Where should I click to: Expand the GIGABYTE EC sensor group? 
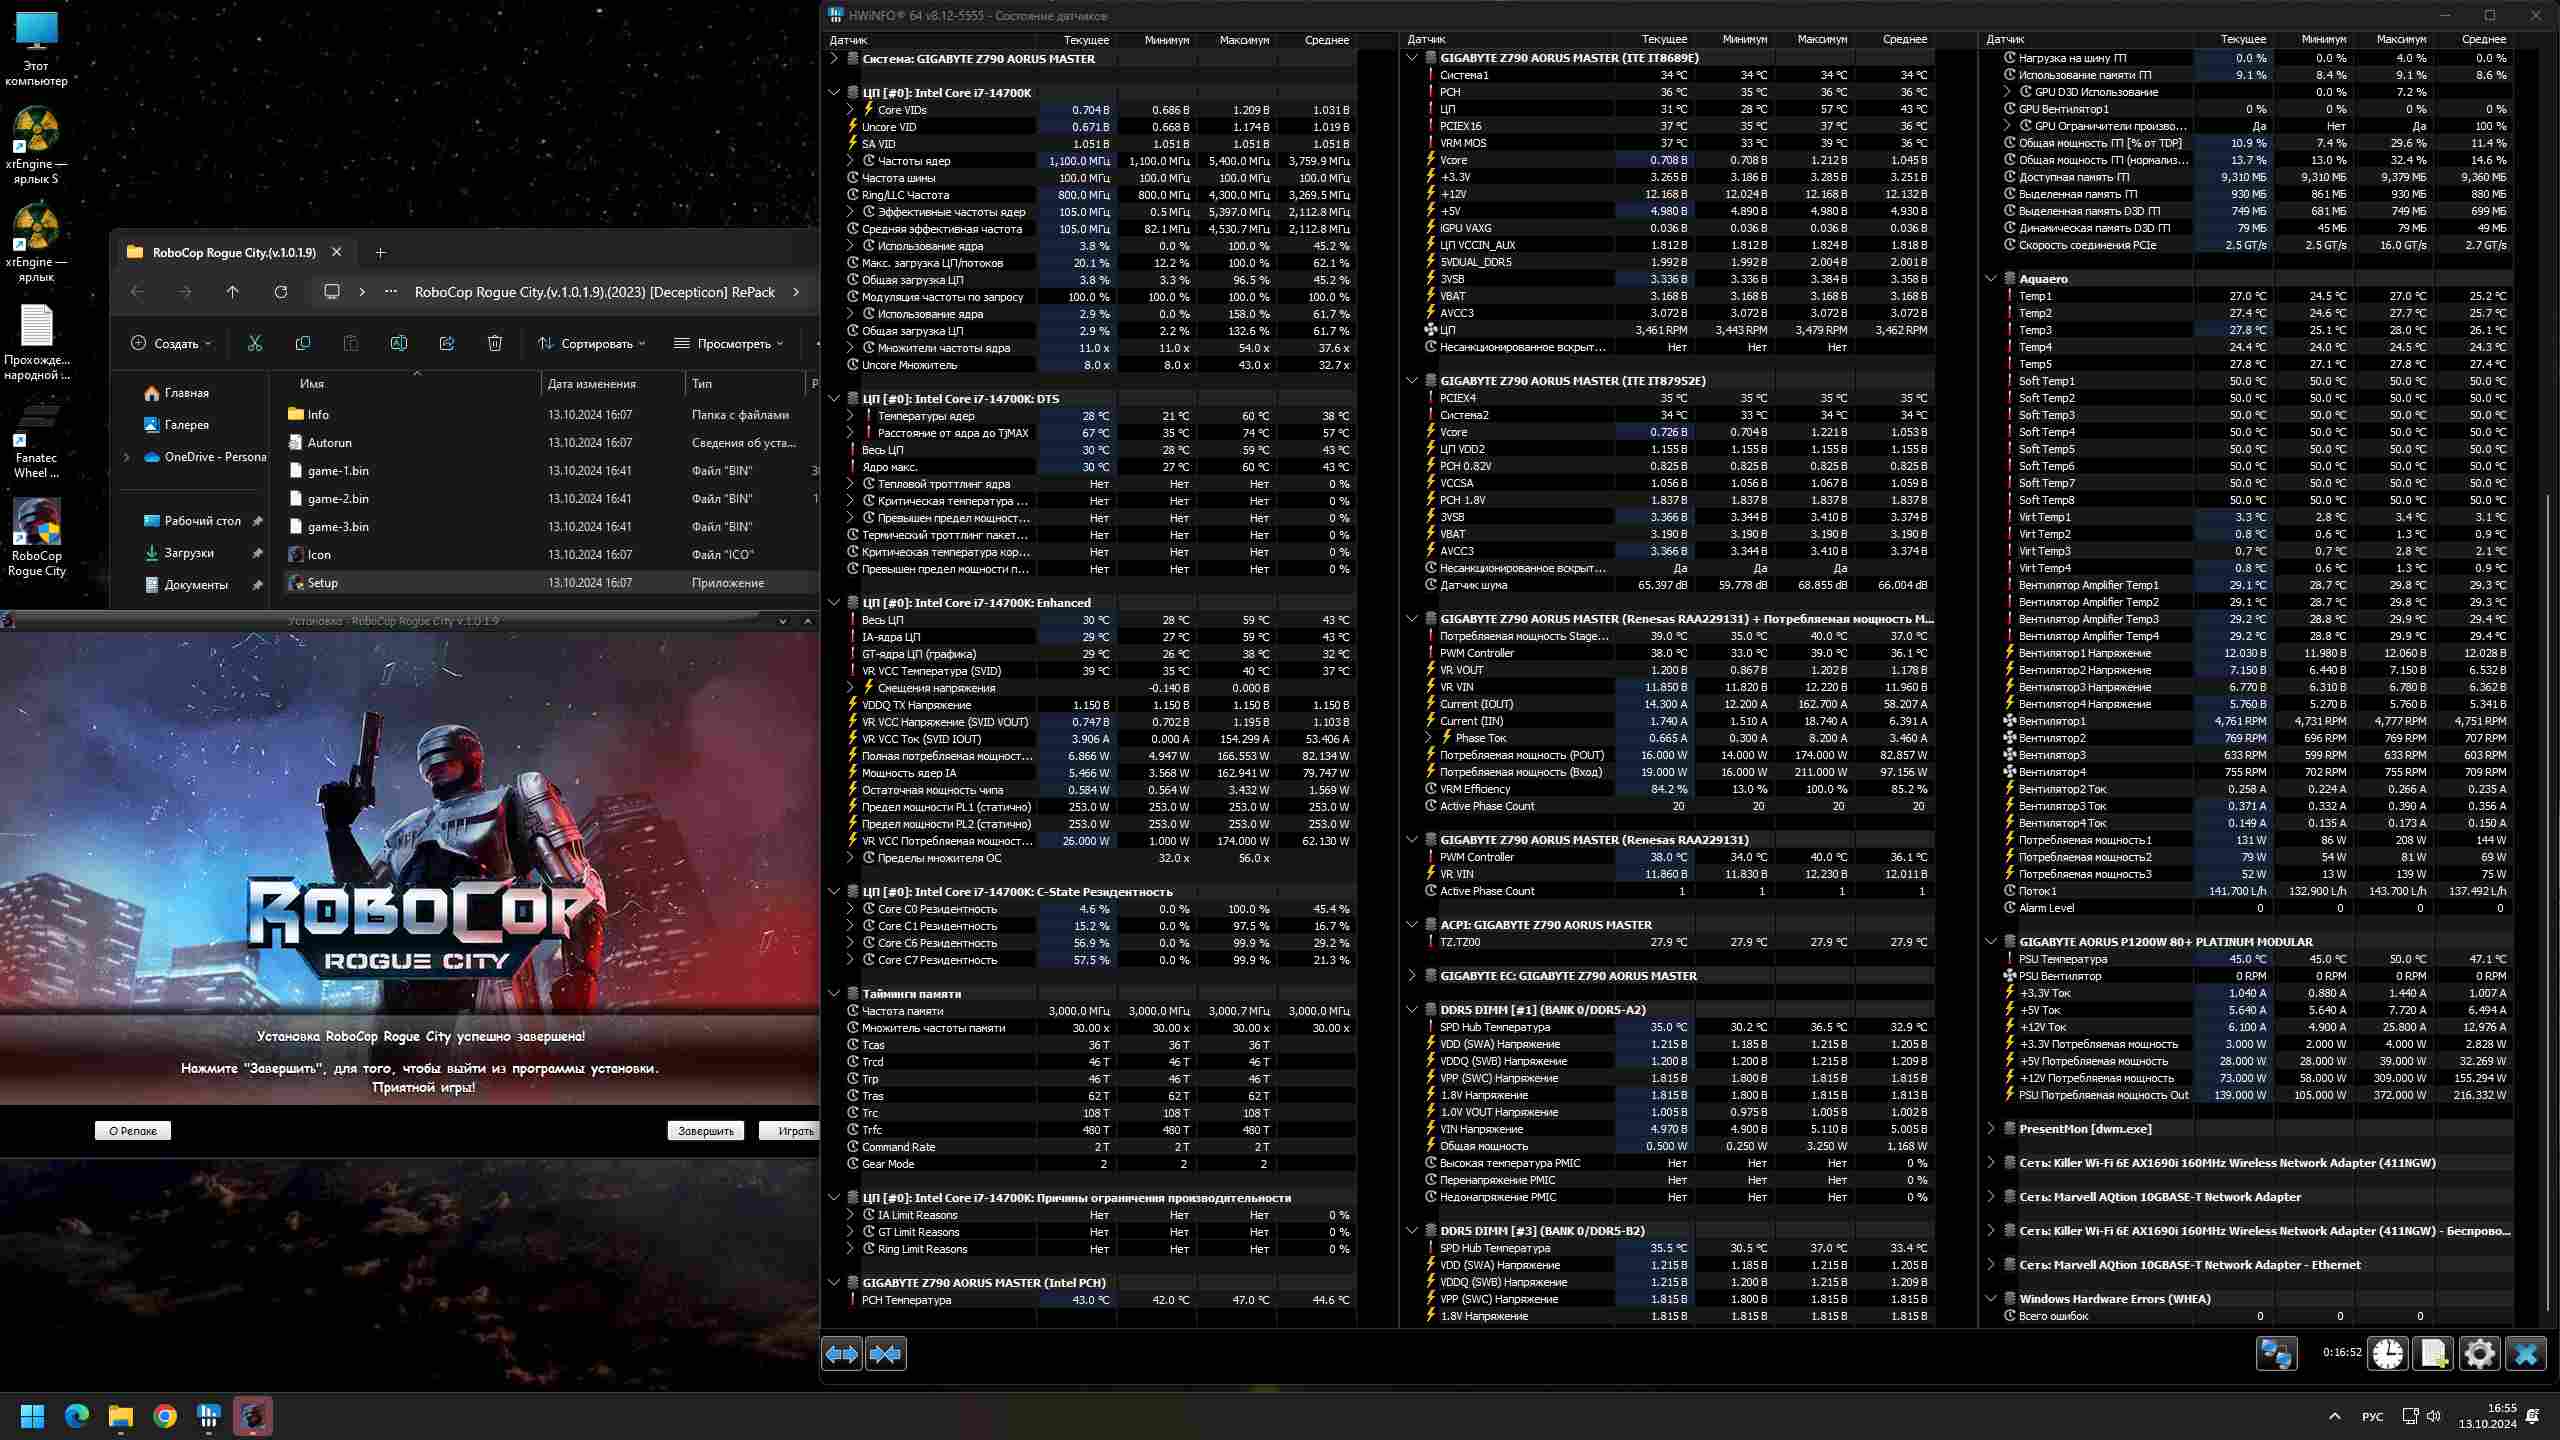pos(1412,976)
